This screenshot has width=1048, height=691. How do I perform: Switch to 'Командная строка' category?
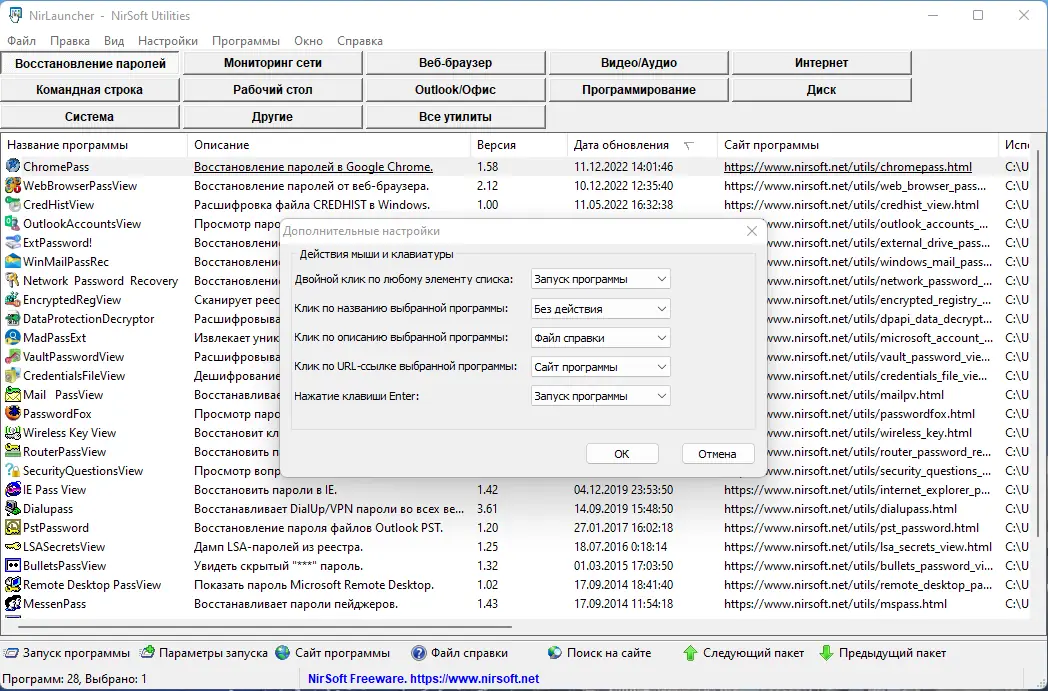coord(90,90)
